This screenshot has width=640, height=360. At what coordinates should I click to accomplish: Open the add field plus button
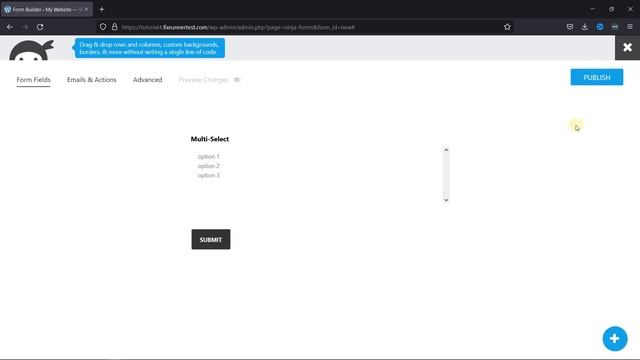615,338
